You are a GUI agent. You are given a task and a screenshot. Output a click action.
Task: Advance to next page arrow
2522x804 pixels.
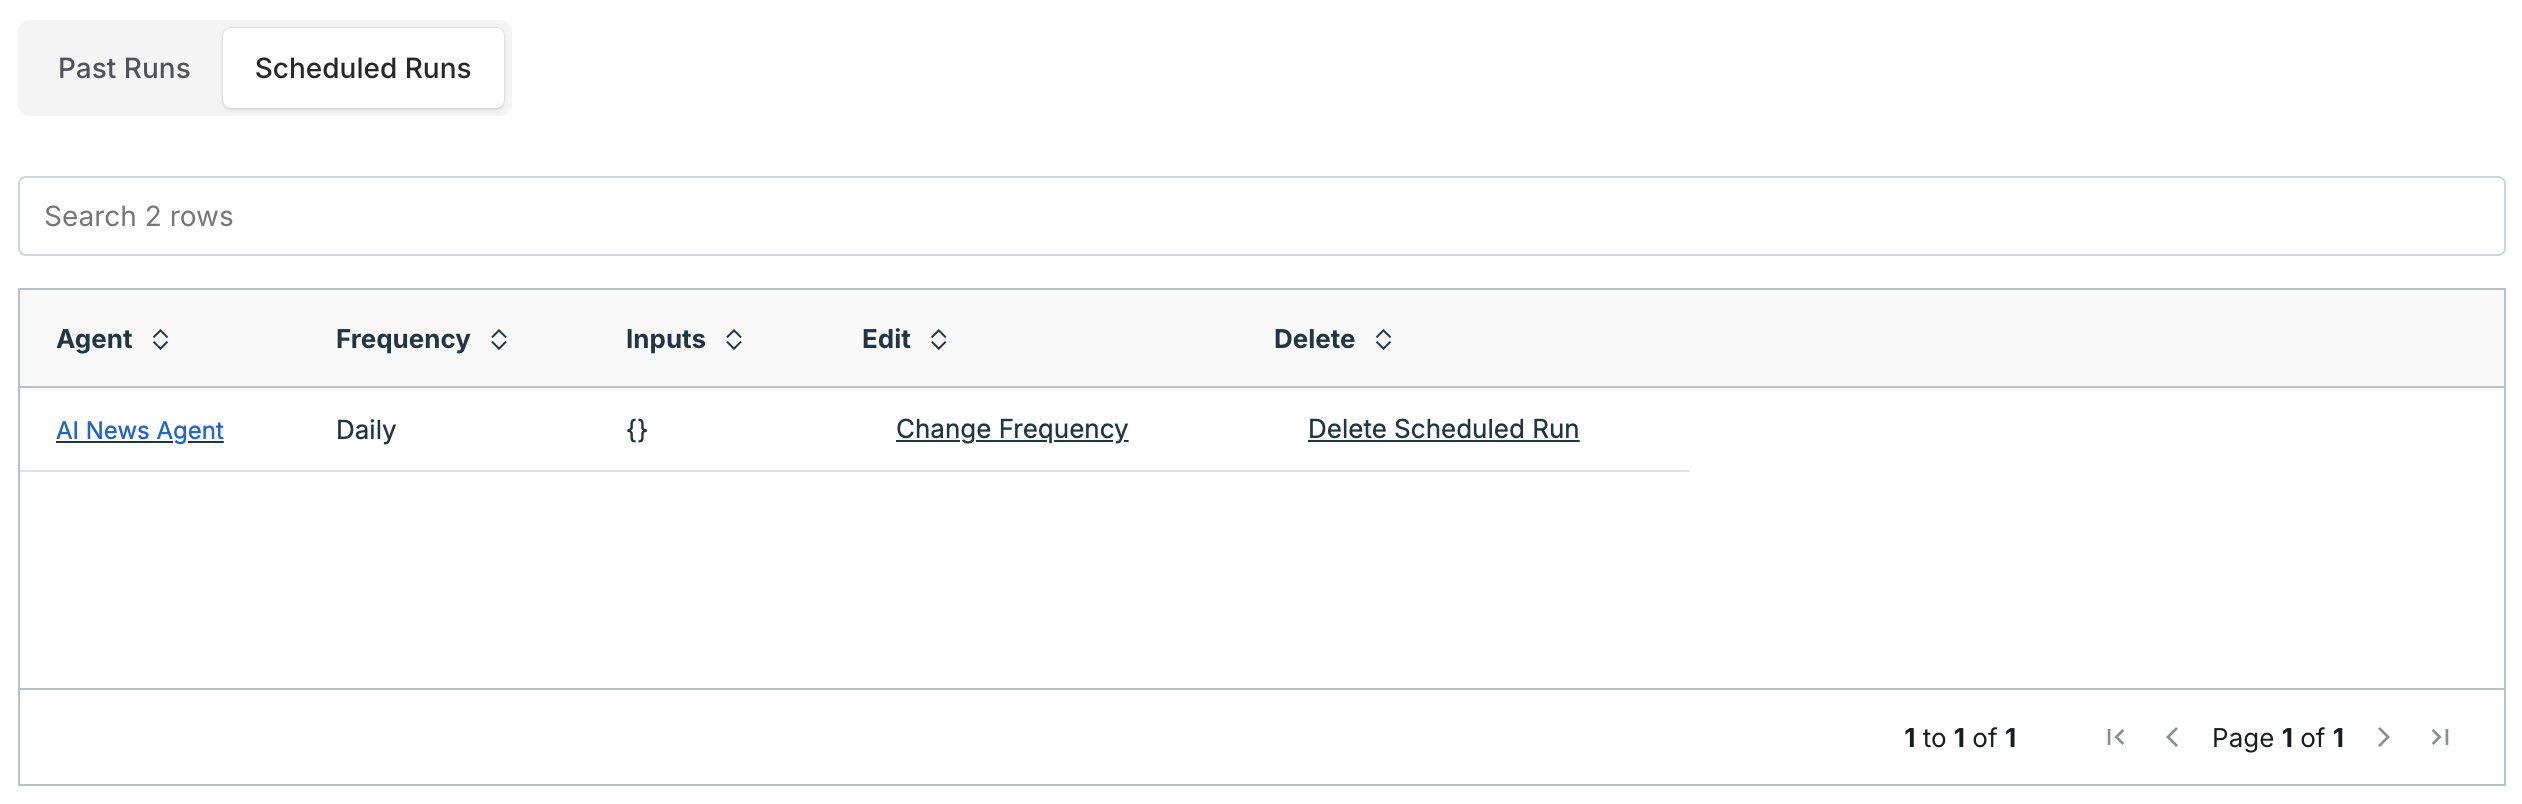tap(2384, 738)
